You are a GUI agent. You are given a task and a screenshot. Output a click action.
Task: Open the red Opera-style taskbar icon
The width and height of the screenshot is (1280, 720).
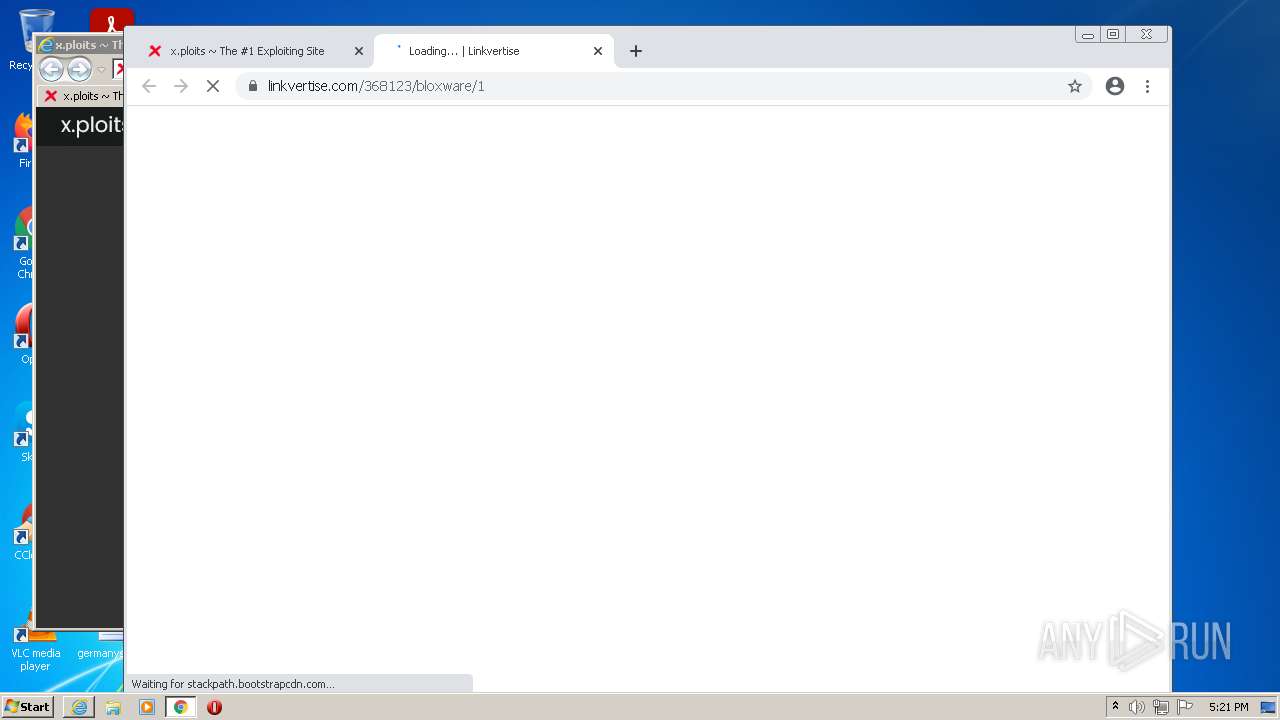[x=214, y=707]
